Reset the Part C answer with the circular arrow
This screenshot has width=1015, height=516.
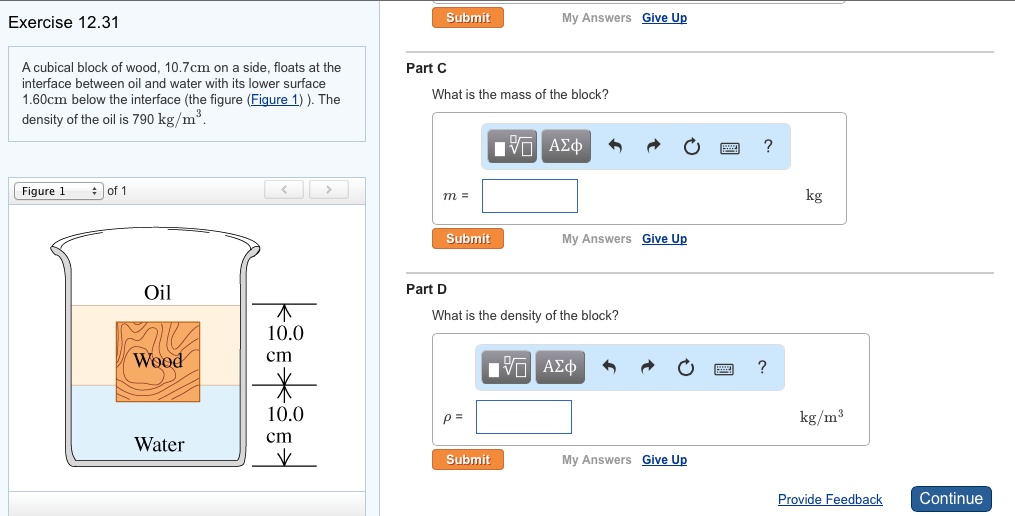point(691,147)
